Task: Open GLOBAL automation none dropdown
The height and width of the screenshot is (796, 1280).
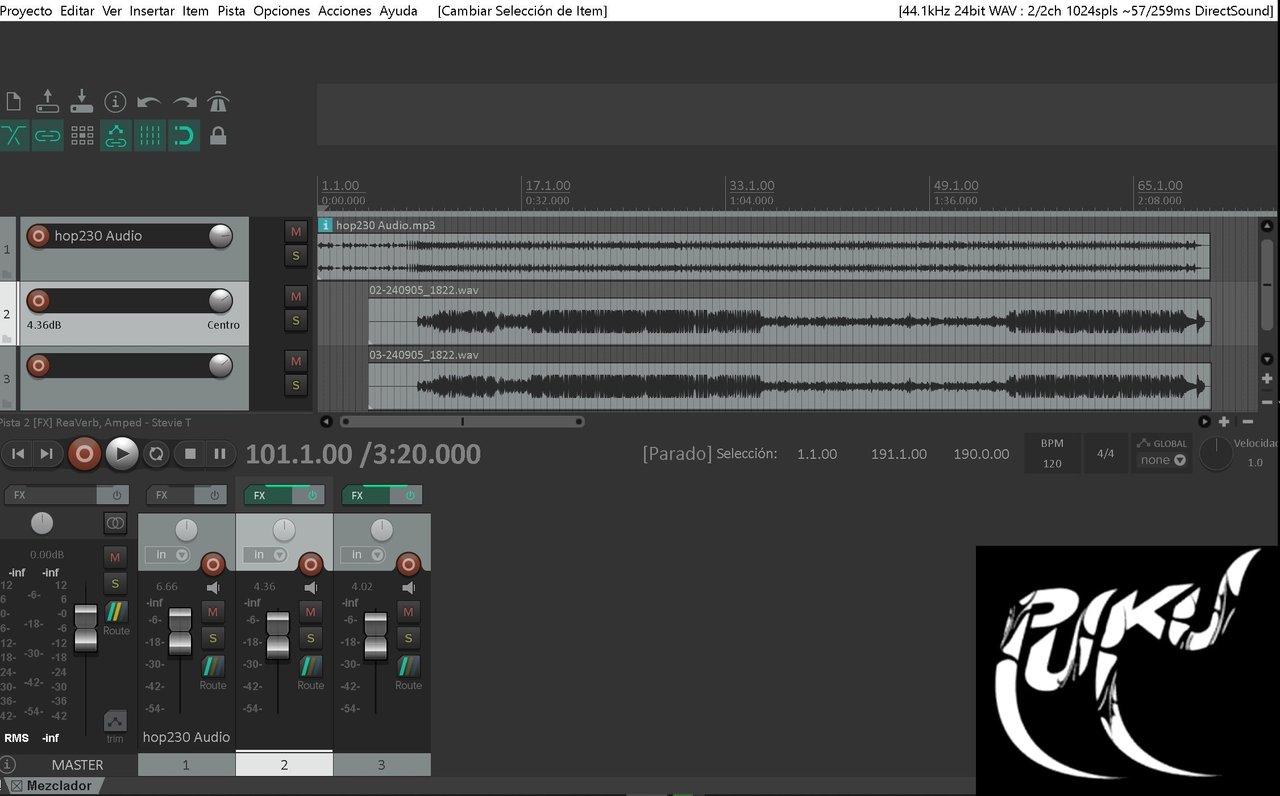Action: click(1163, 460)
